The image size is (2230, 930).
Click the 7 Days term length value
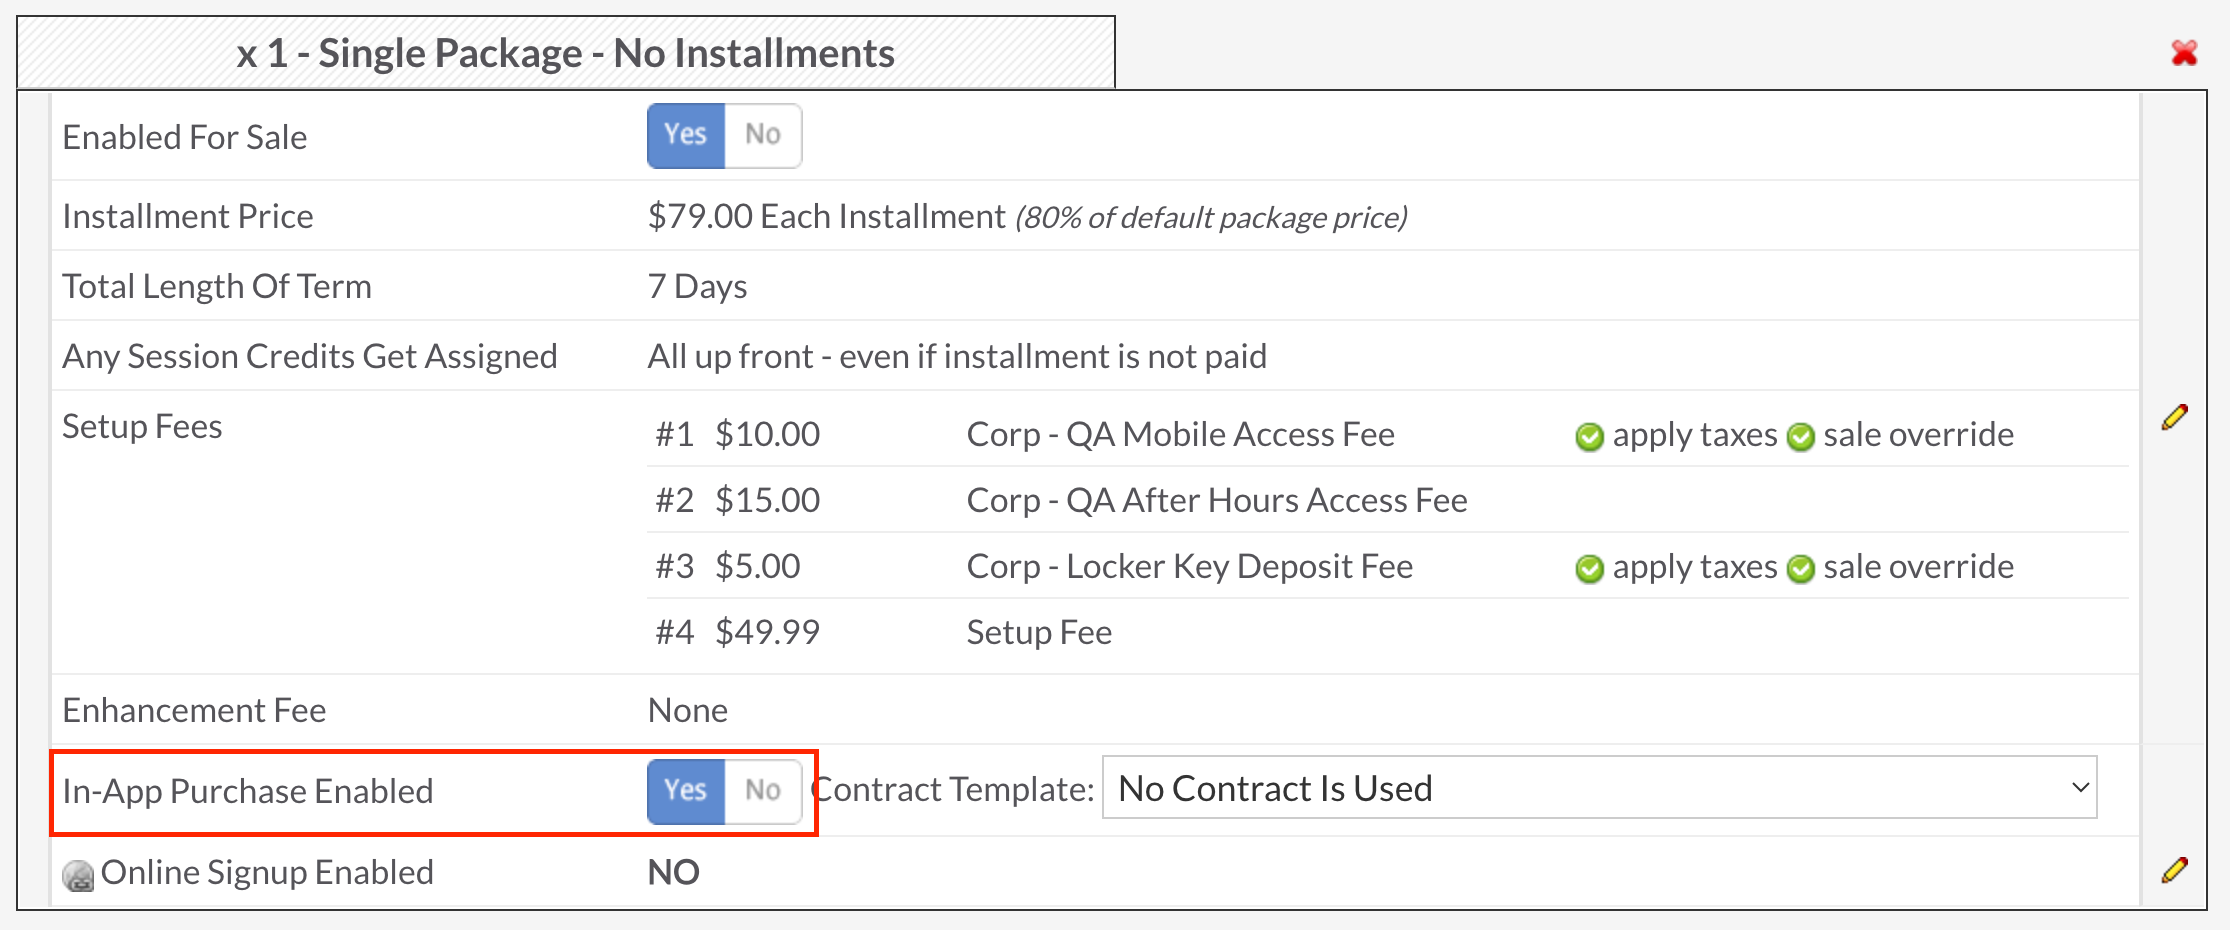[697, 287]
